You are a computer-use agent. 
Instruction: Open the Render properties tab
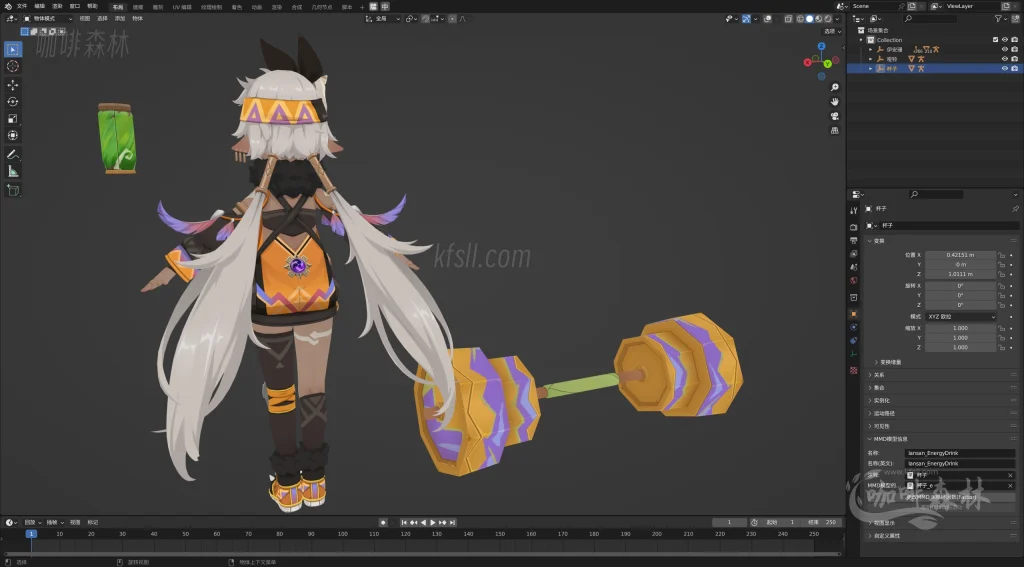[x=854, y=227]
